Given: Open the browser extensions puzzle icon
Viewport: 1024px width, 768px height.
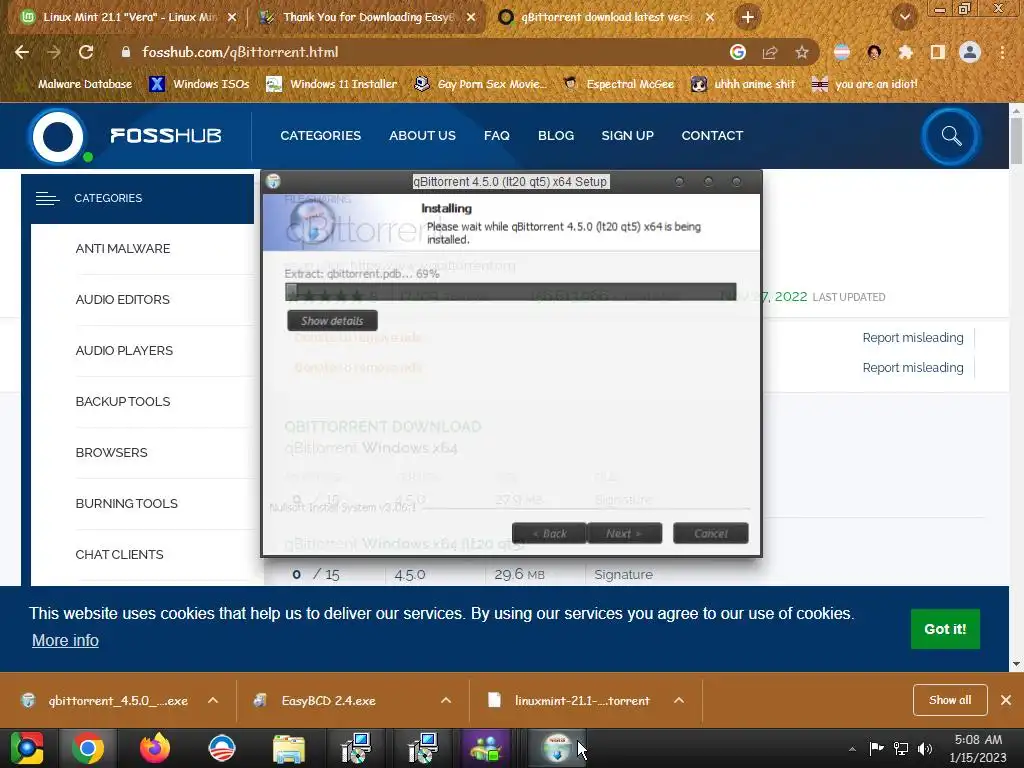Looking at the screenshot, I should tap(905, 52).
